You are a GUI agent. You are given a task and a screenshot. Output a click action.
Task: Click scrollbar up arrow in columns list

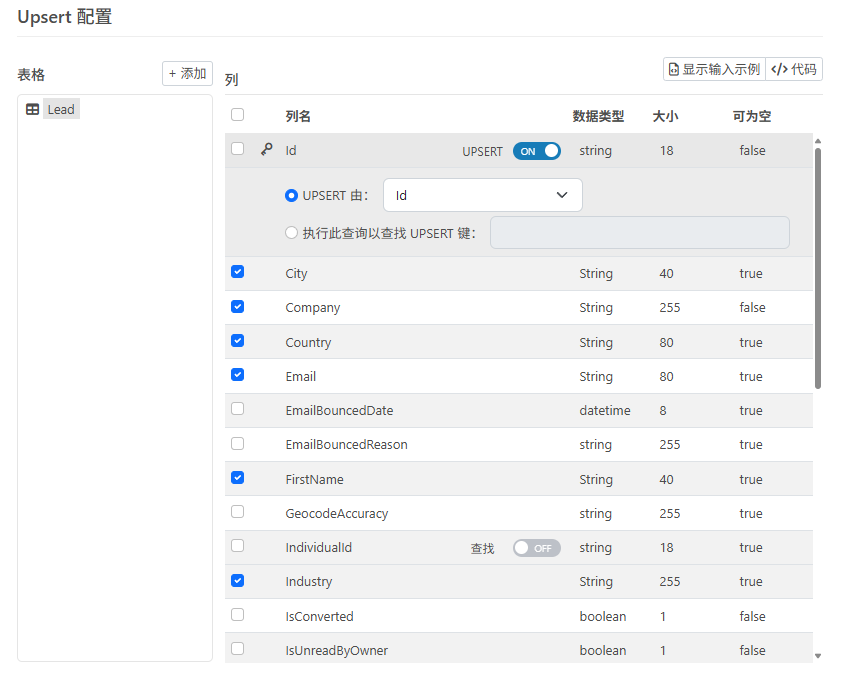pyautogui.click(x=818, y=141)
